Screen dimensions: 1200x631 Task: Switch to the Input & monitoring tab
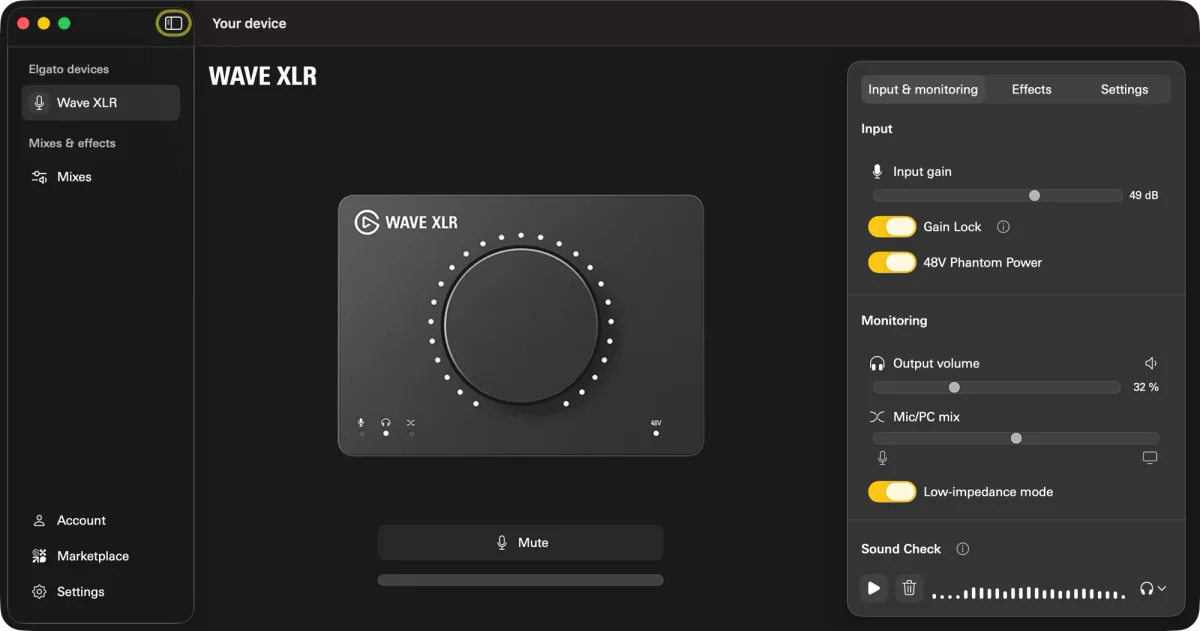pos(923,89)
